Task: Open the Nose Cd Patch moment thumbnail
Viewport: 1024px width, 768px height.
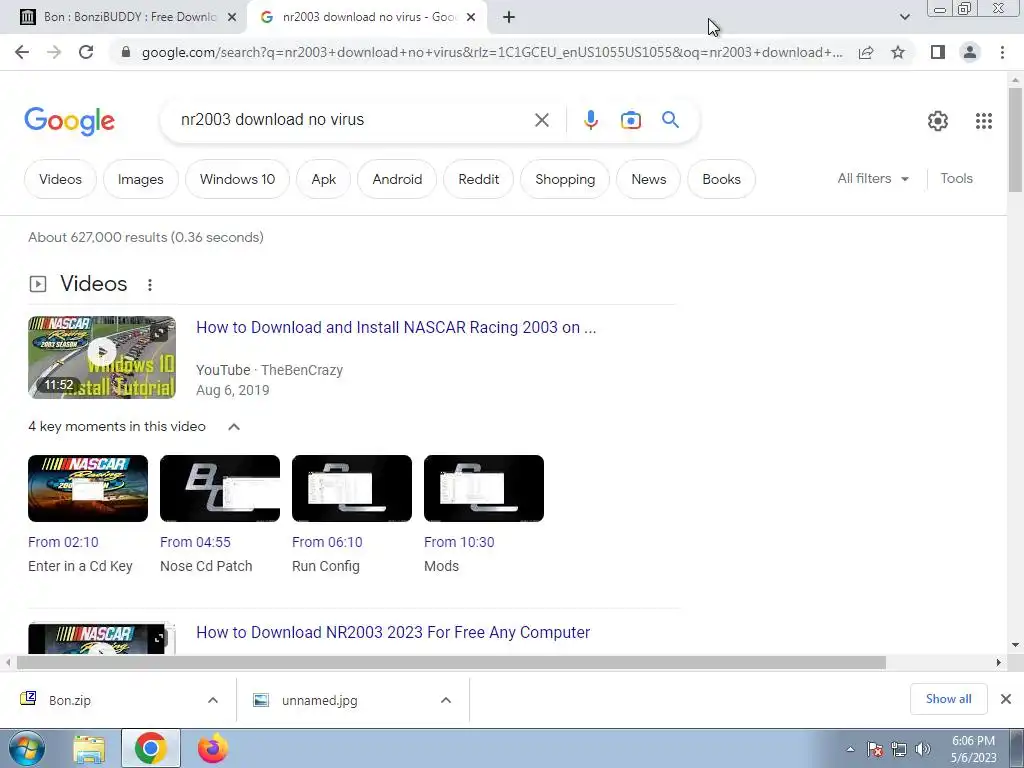Action: (220, 488)
